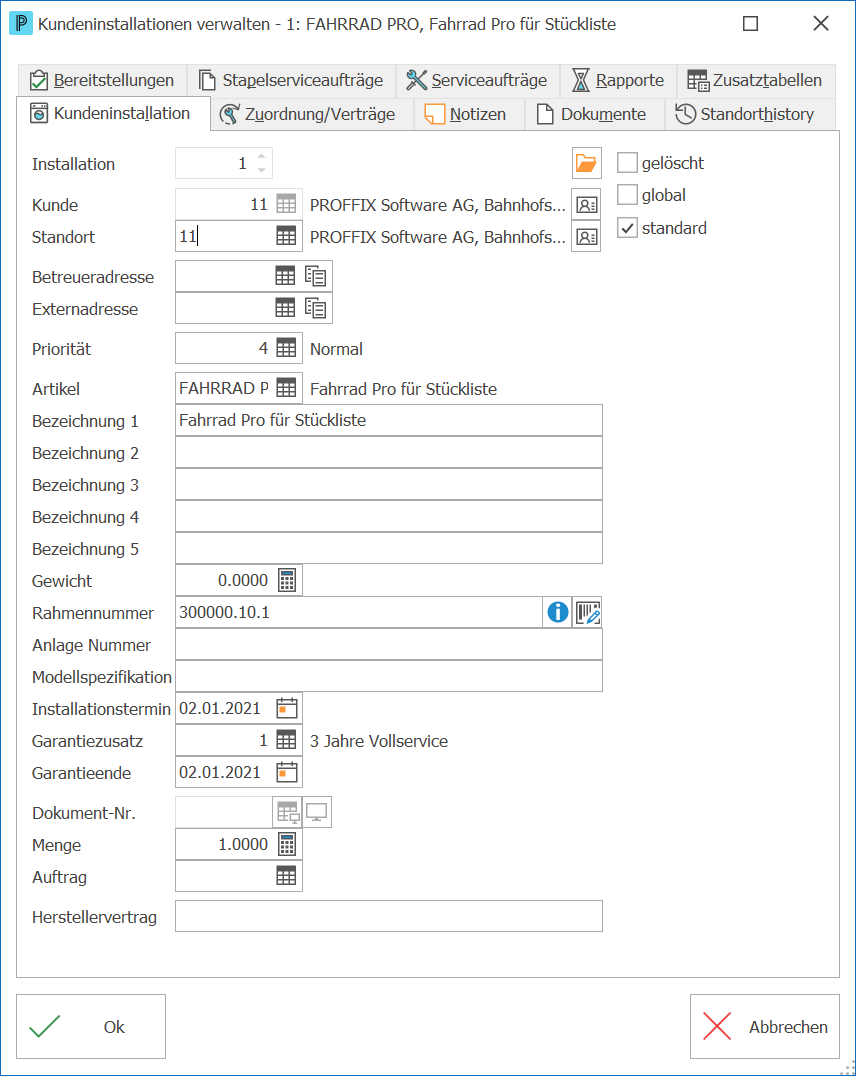The width and height of the screenshot is (856, 1076).
Task: Click into the Bezeichnung 5 field
Action: pyautogui.click(x=389, y=548)
